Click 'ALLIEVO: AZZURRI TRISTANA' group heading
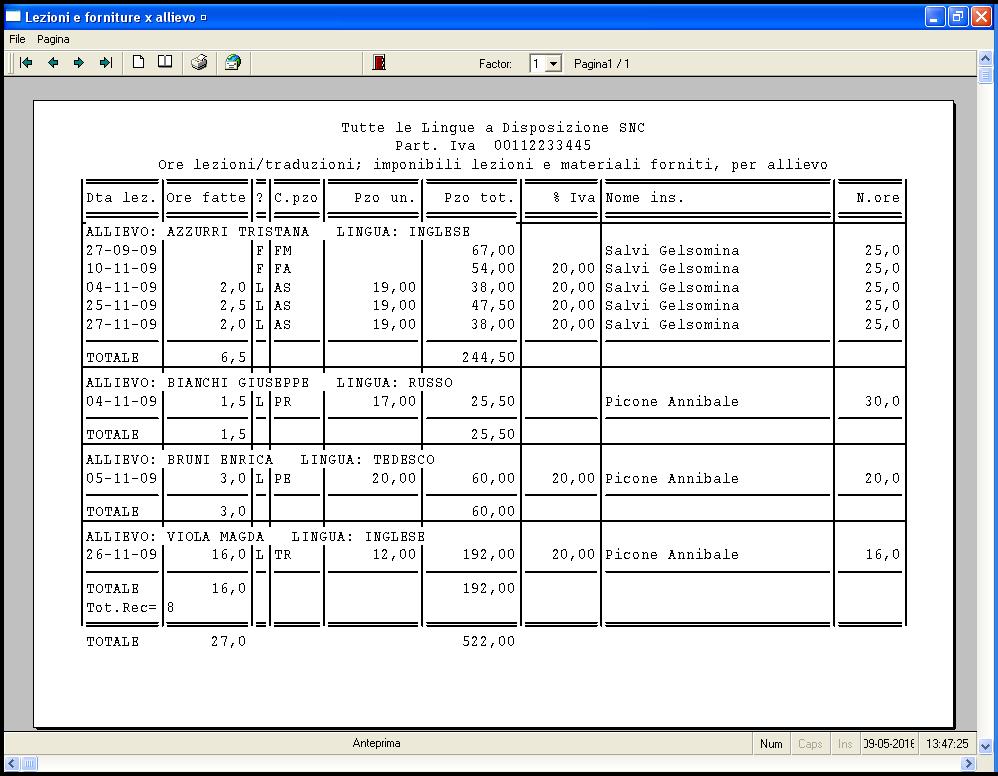This screenshot has width=998, height=776. pyautogui.click(x=197, y=232)
